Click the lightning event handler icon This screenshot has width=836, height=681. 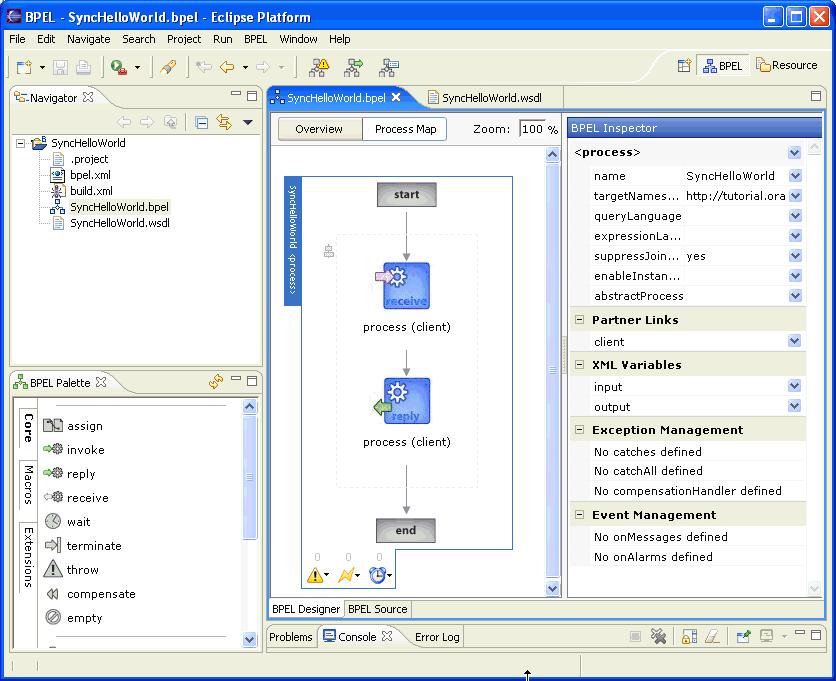pos(347,575)
